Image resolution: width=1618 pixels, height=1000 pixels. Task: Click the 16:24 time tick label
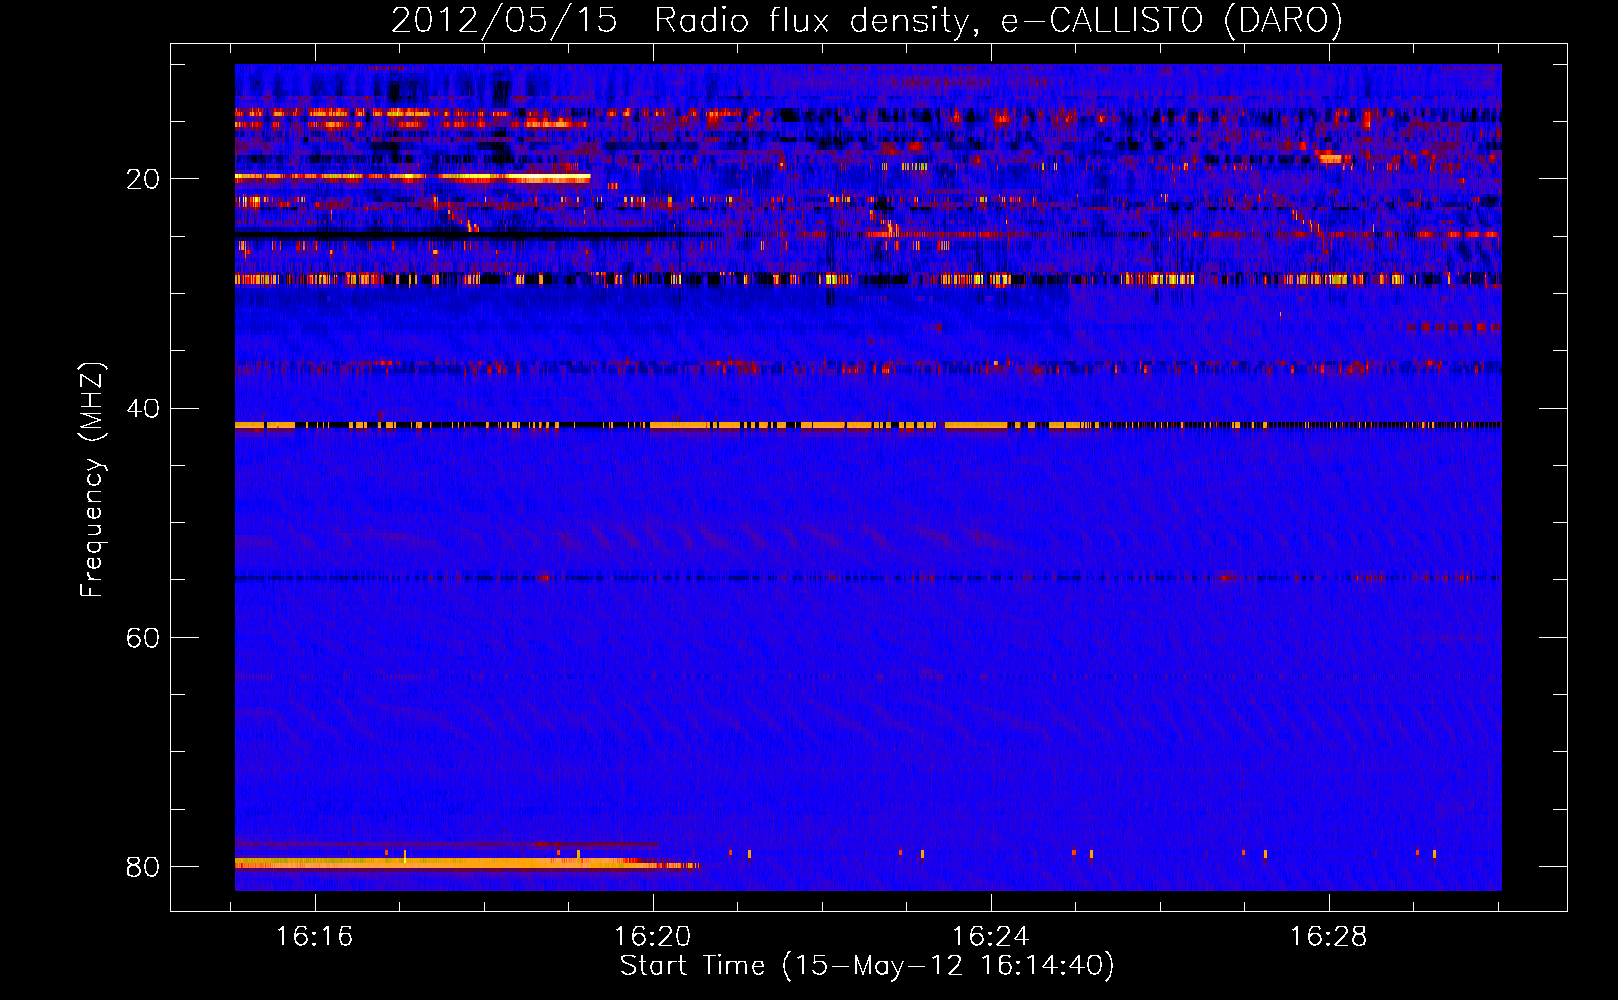pyautogui.click(x=991, y=936)
